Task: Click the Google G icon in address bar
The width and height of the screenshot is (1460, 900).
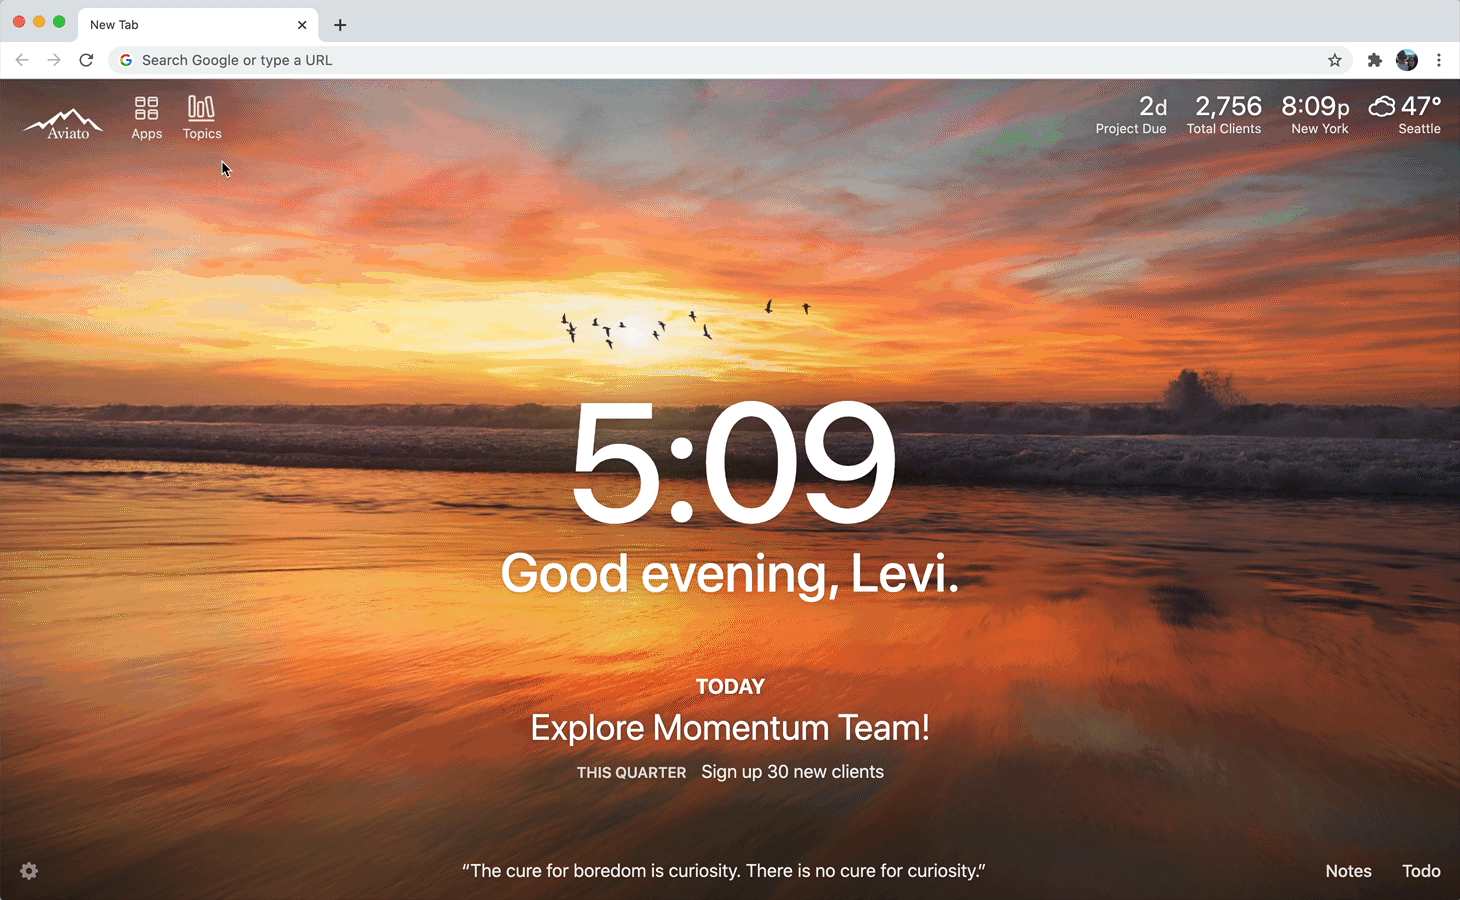Action: pyautogui.click(x=126, y=60)
